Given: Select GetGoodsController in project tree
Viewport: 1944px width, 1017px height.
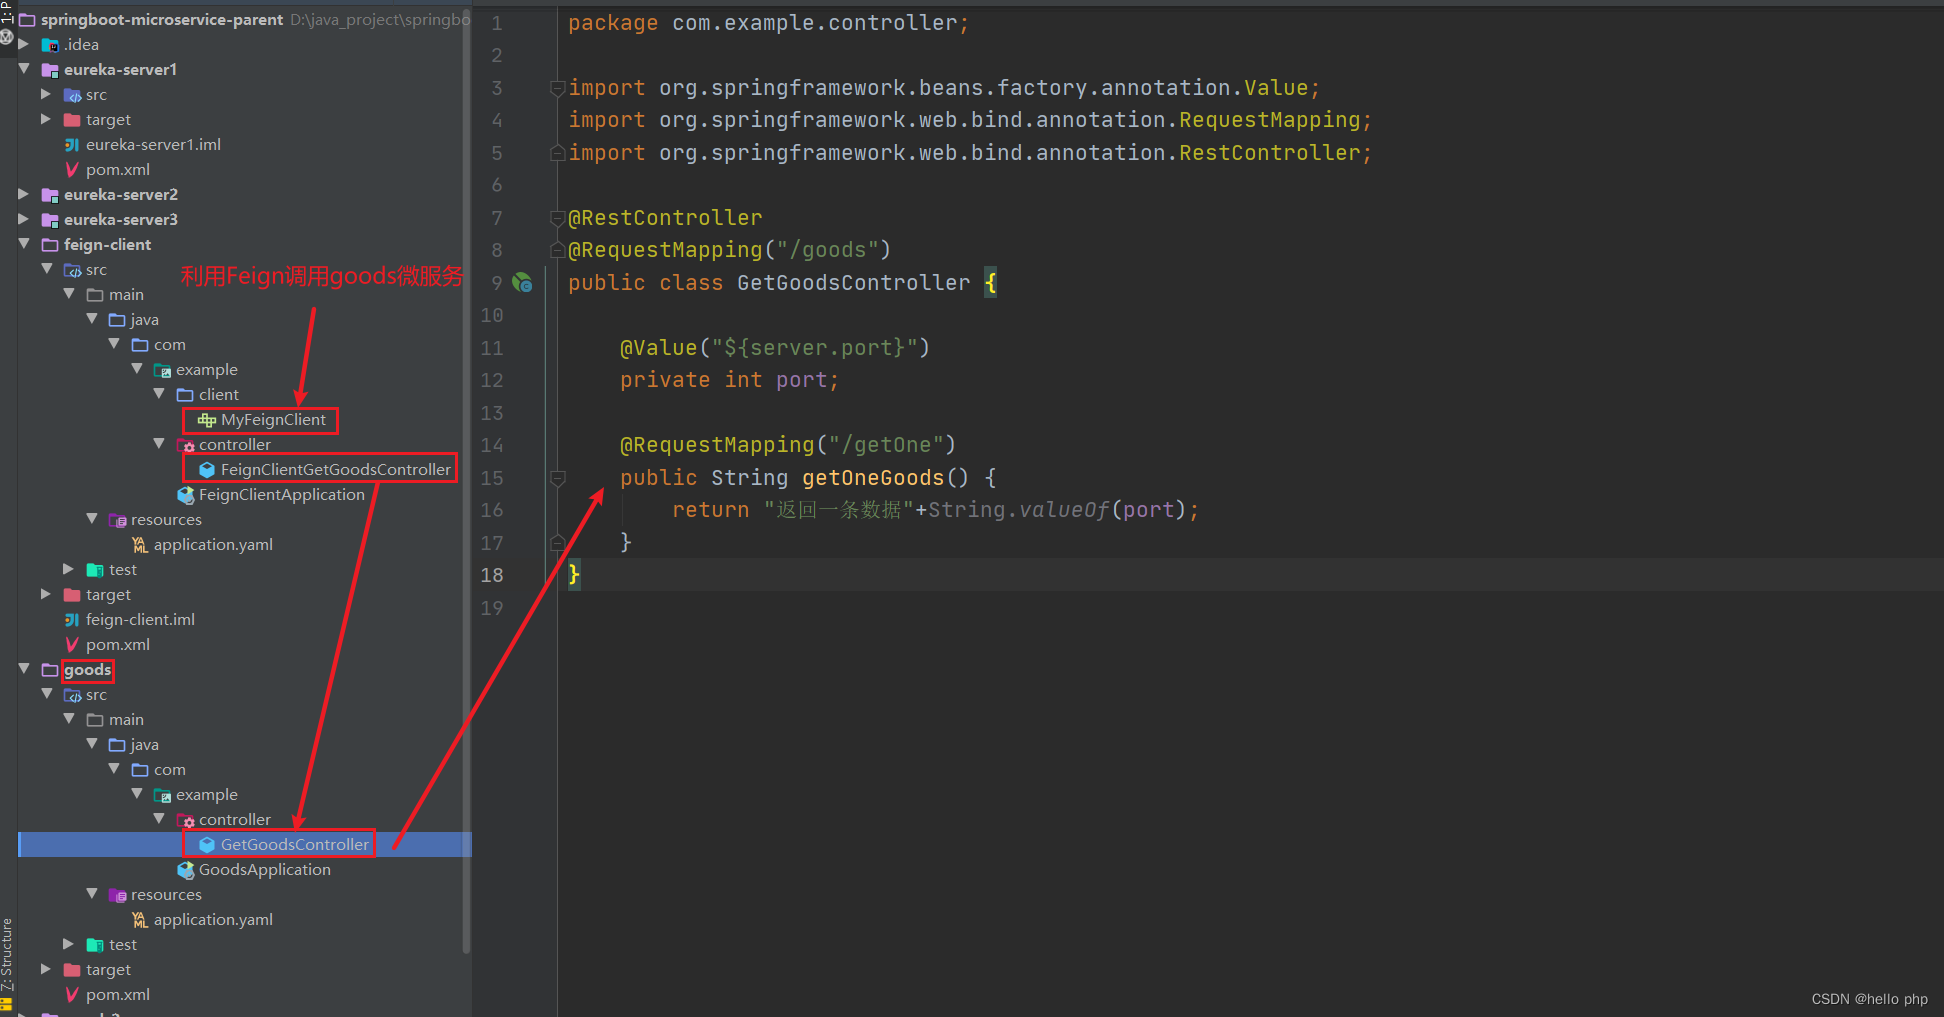Looking at the screenshot, I should pyautogui.click(x=295, y=845).
